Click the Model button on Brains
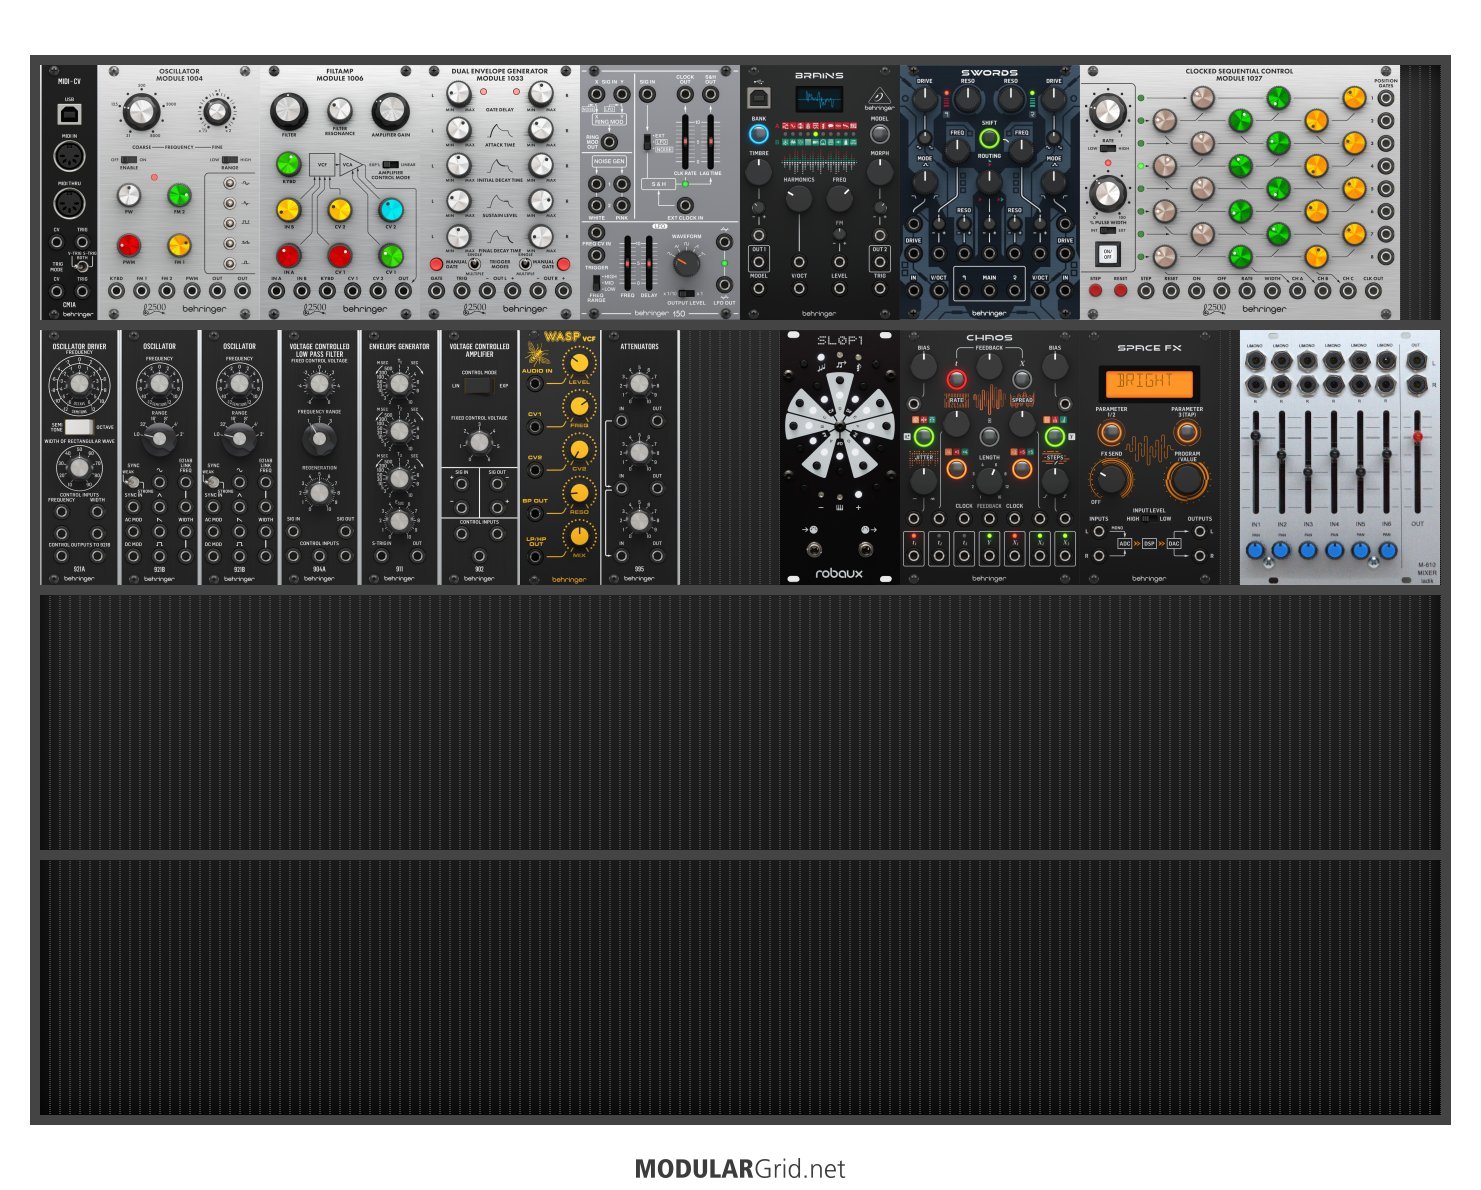The width and height of the screenshot is (1481, 1190). [x=880, y=133]
